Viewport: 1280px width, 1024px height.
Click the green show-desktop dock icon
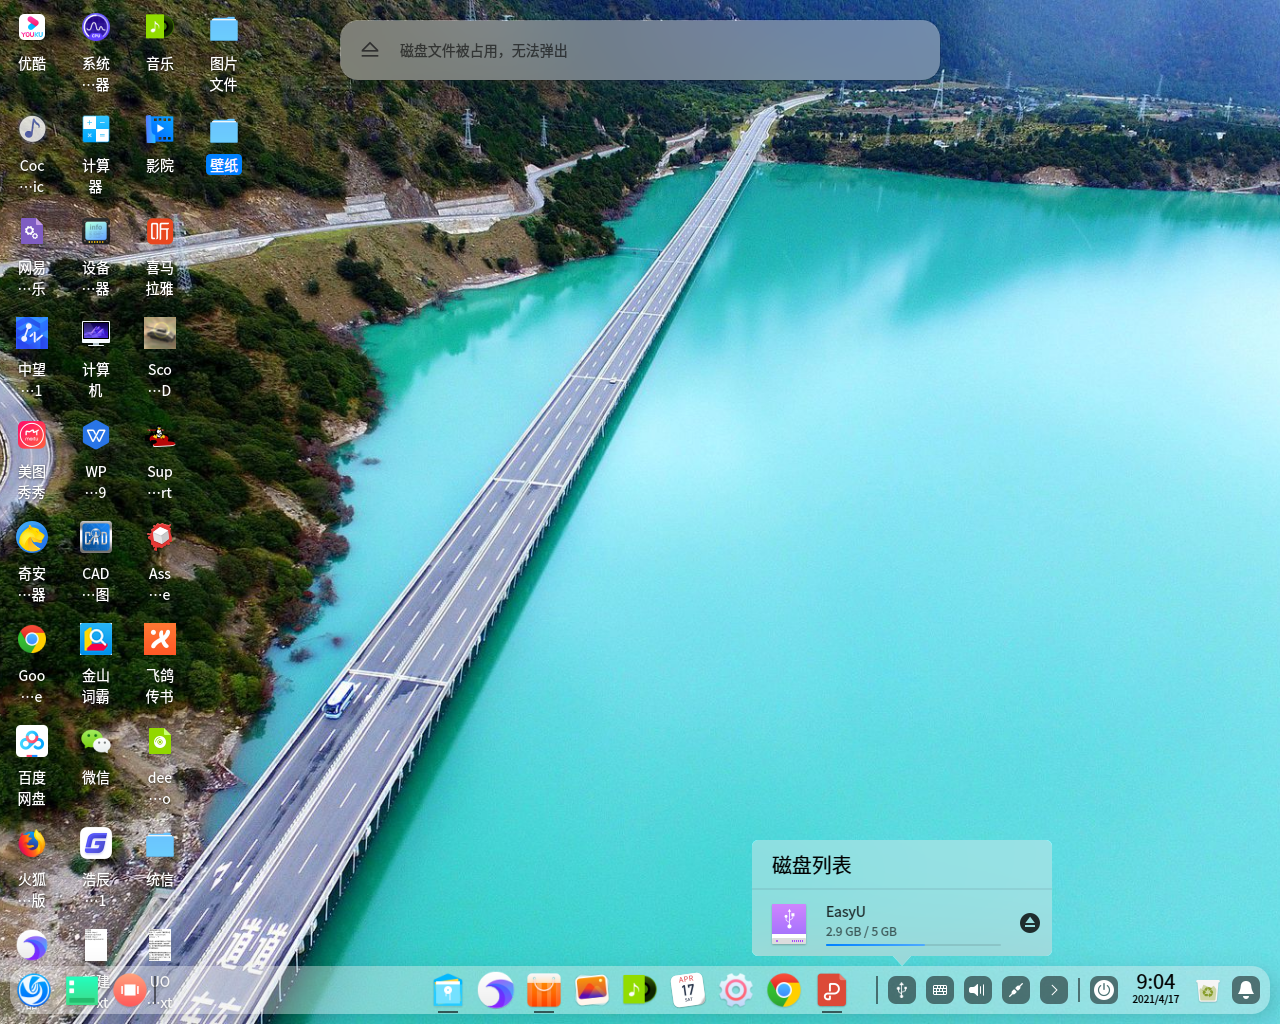click(x=81, y=990)
